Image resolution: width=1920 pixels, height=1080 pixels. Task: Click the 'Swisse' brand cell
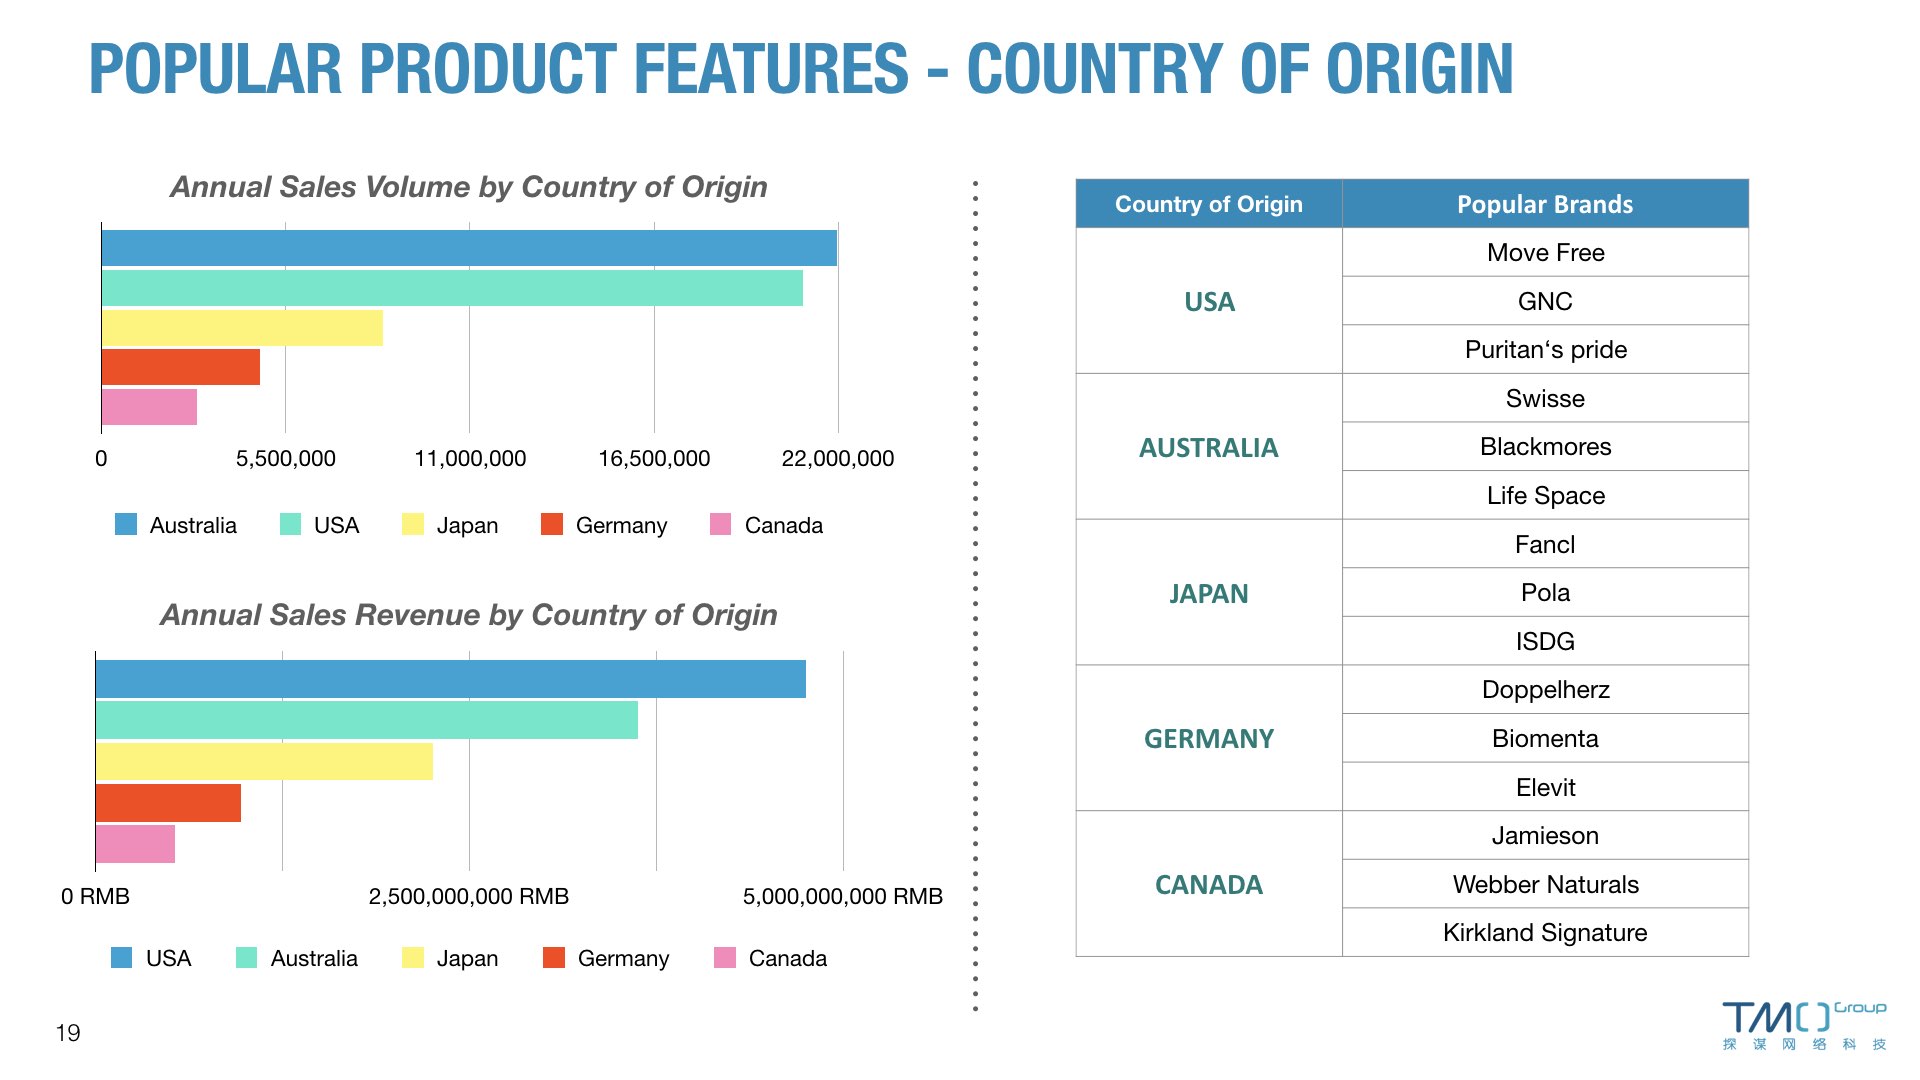(x=1545, y=398)
